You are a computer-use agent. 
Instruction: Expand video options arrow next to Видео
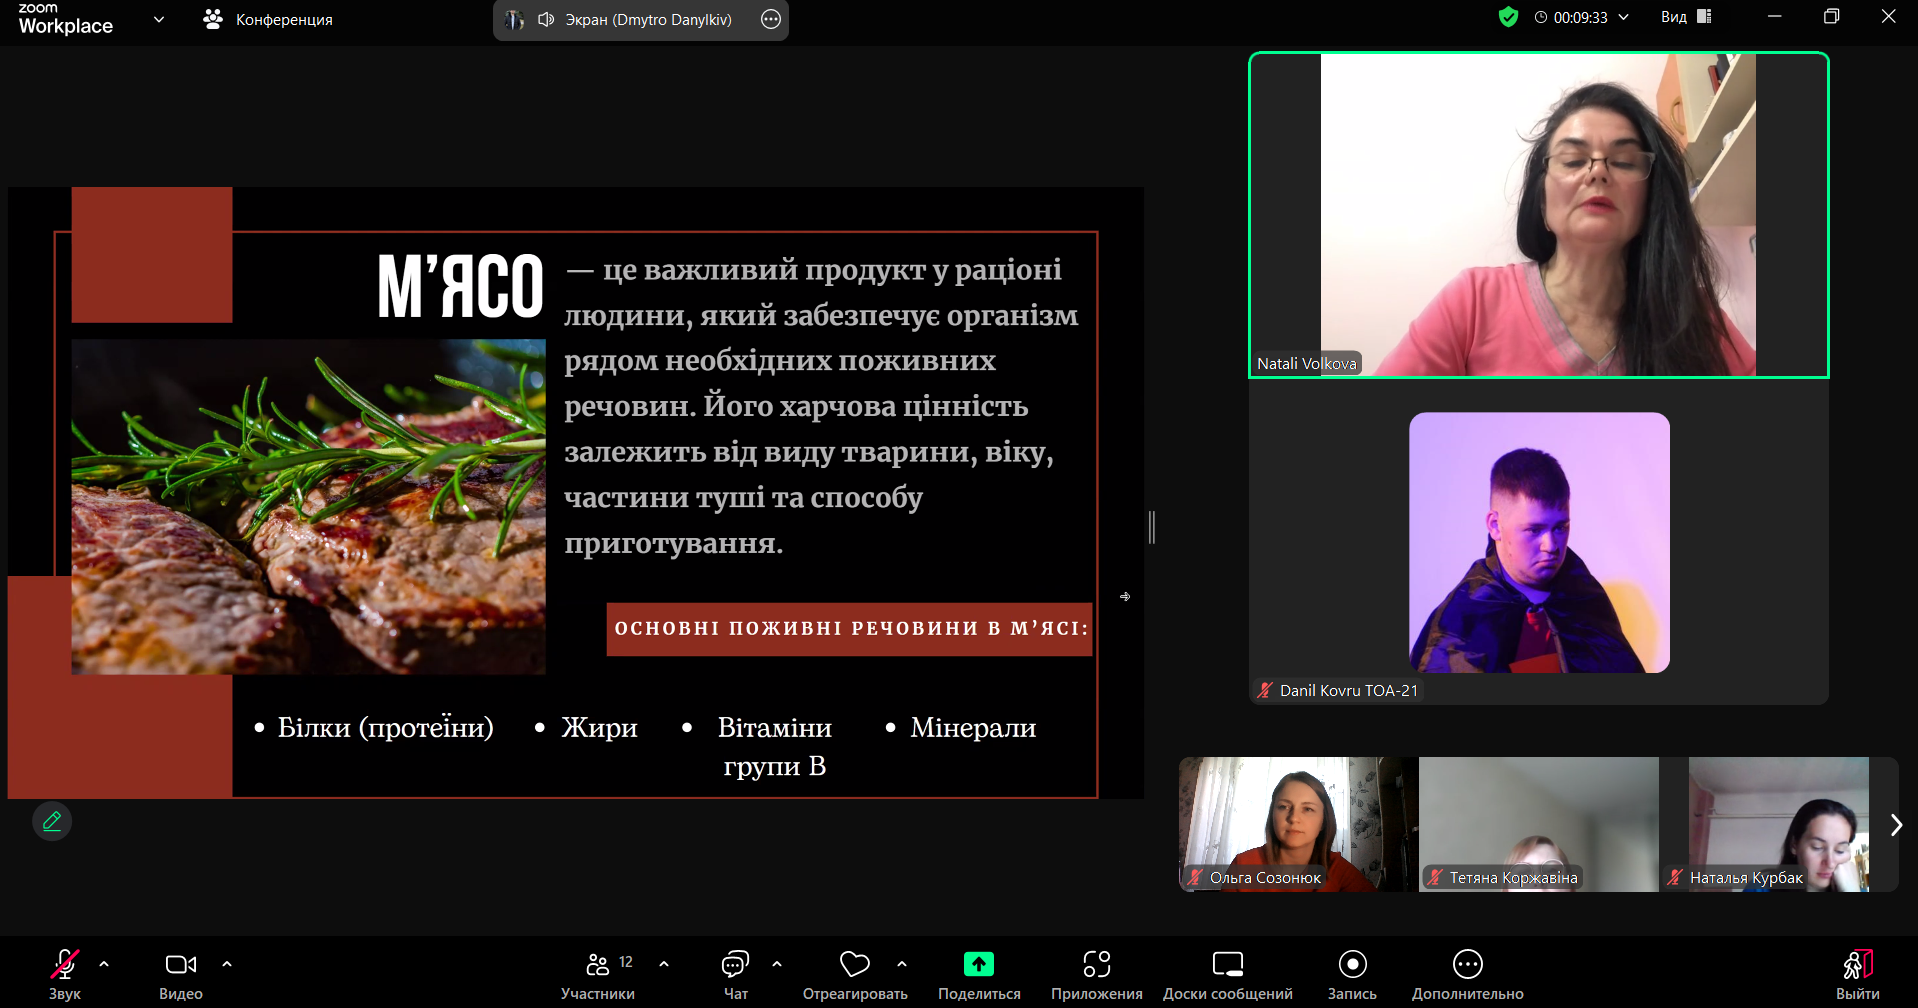tap(227, 964)
